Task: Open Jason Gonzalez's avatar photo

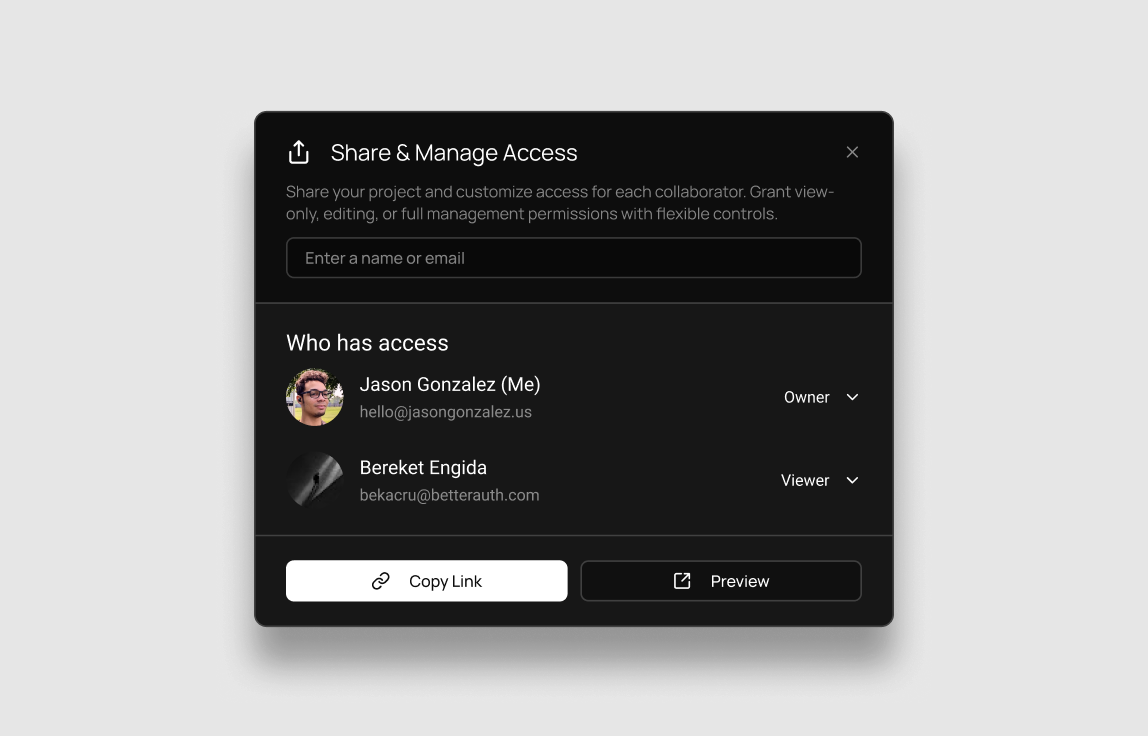Action: tap(315, 397)
